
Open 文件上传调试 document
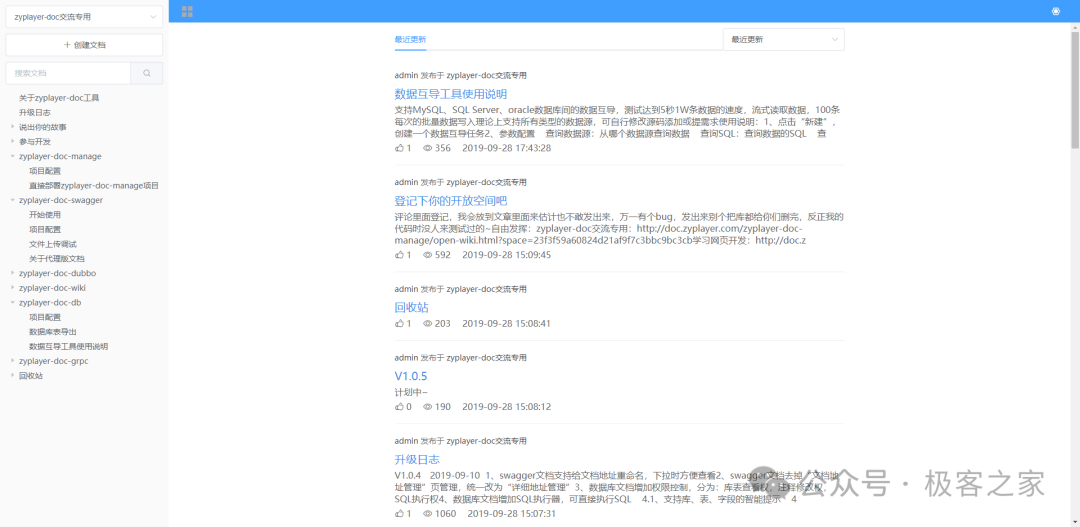52,244
